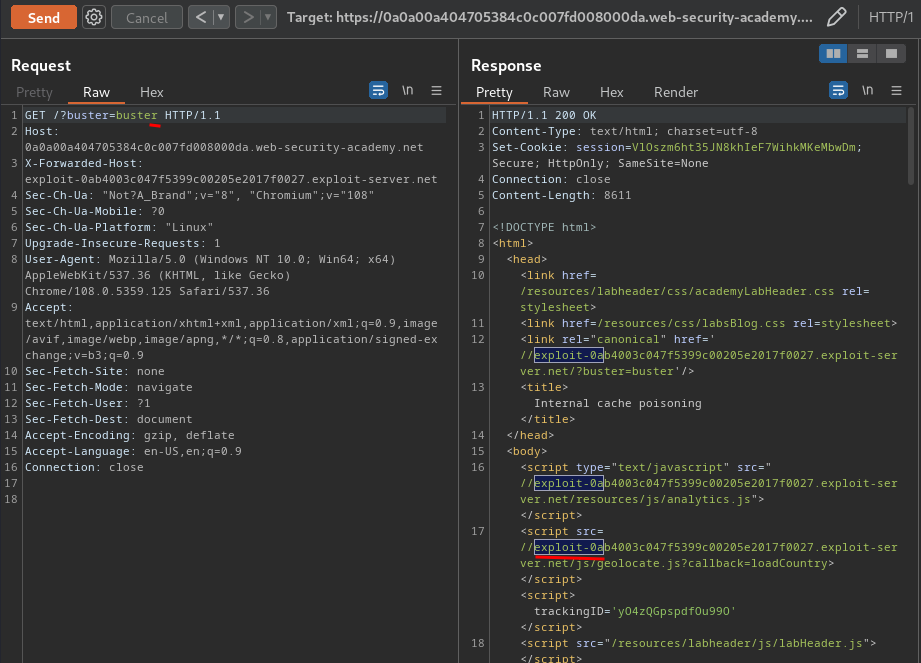Switch layout to top-bottom split view

pos(862,53)
